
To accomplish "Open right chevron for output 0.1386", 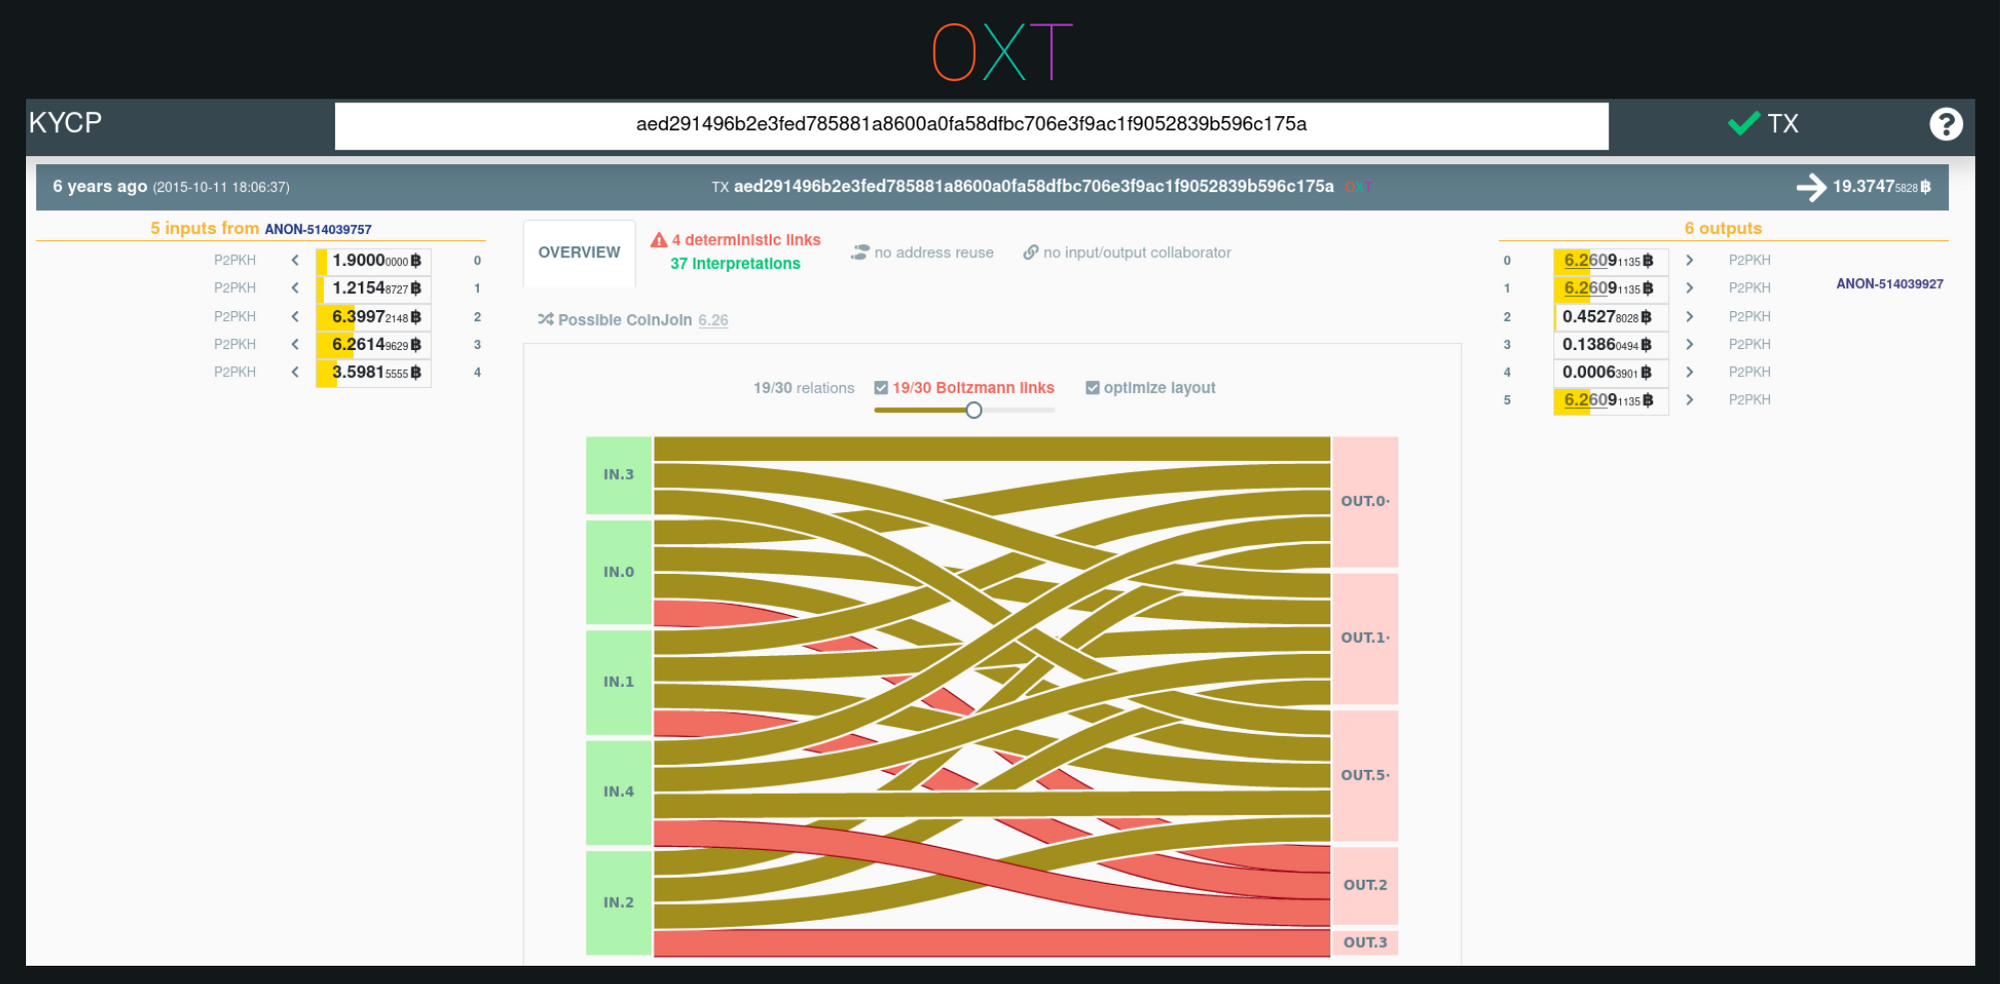I will click(1689, 344).
